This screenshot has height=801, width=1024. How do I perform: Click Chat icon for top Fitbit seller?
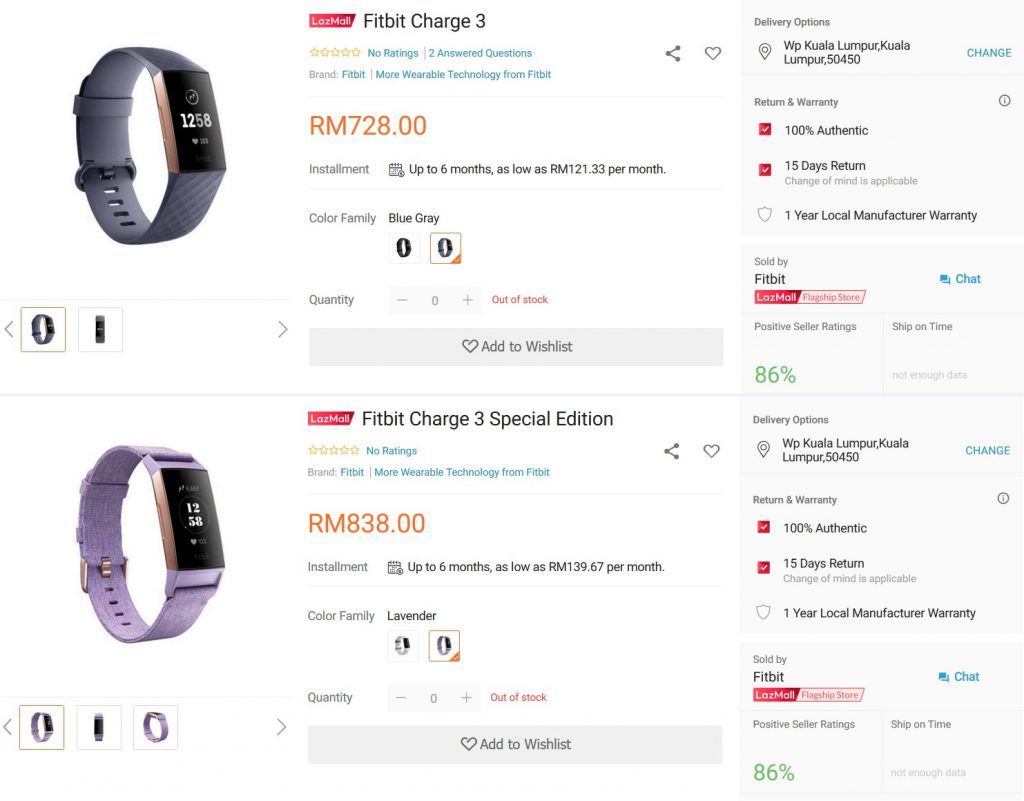pos(944,279)
